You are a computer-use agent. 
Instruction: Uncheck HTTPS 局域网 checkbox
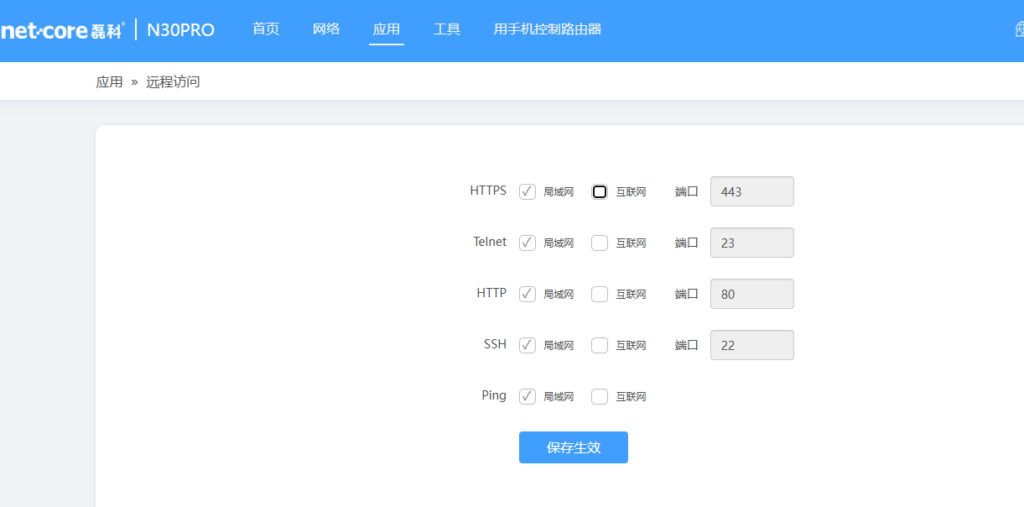pos(527,191)
